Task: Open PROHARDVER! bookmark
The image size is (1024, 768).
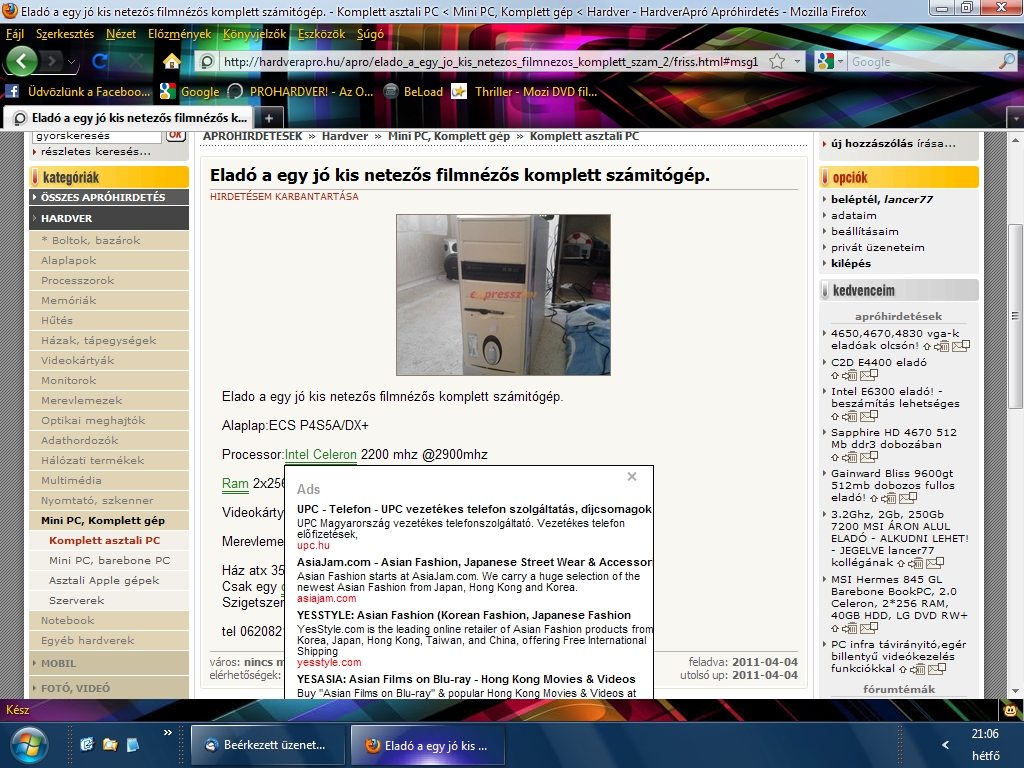Action: [x=300, y=92]
